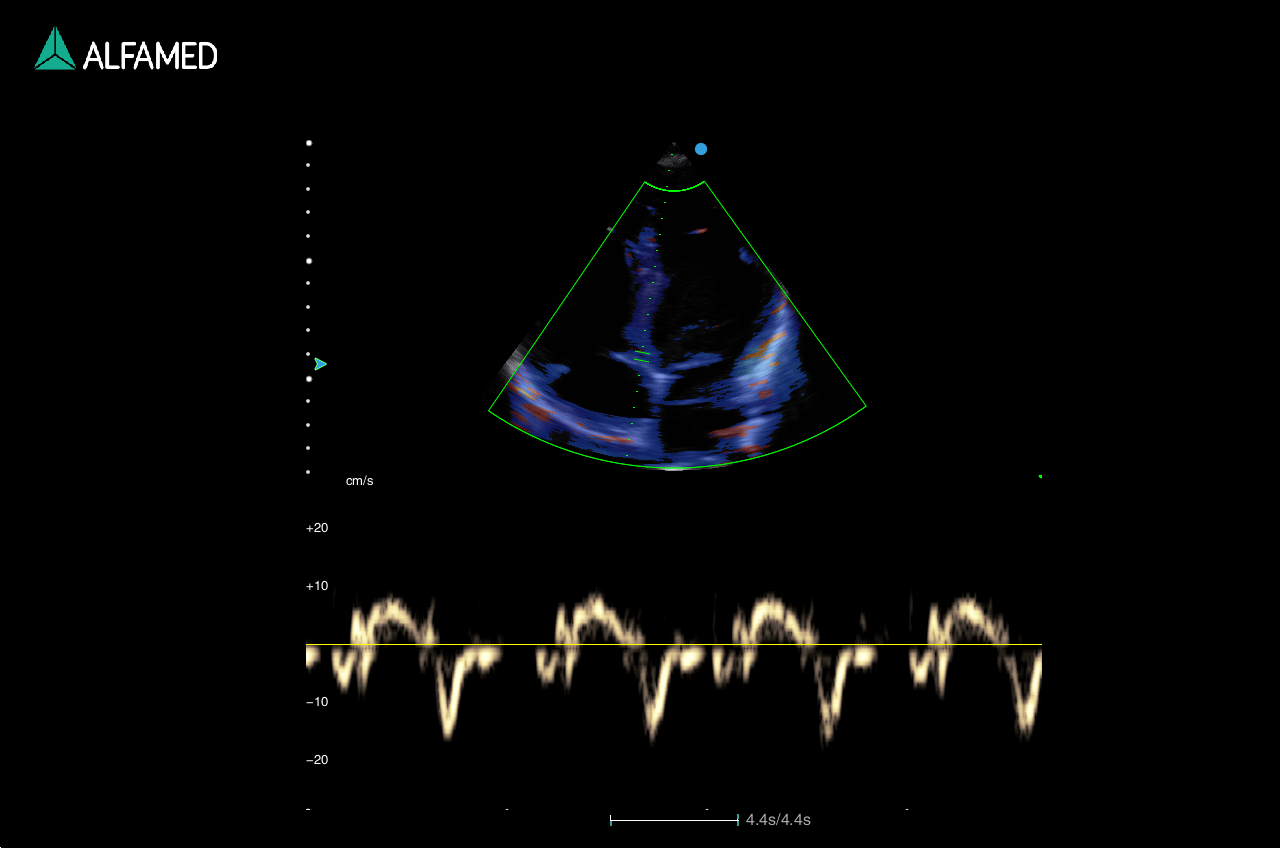Image resolution: width=1280 pixels, height=848 pixels.
Task: Click the 4.4s/4.4s time readout
Action: (x=778, y=820)
